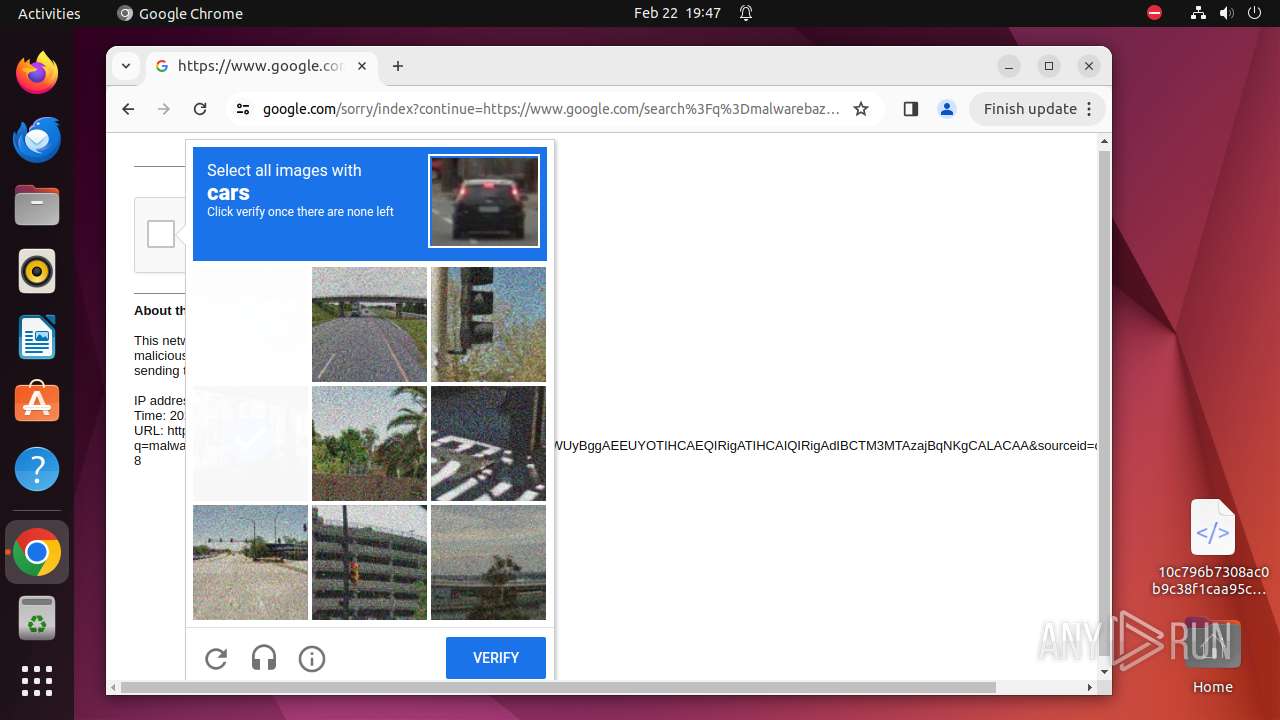Open Files from the dock
The height and width of the screenshot is (720, 1280).
click(x=37, y=205)
